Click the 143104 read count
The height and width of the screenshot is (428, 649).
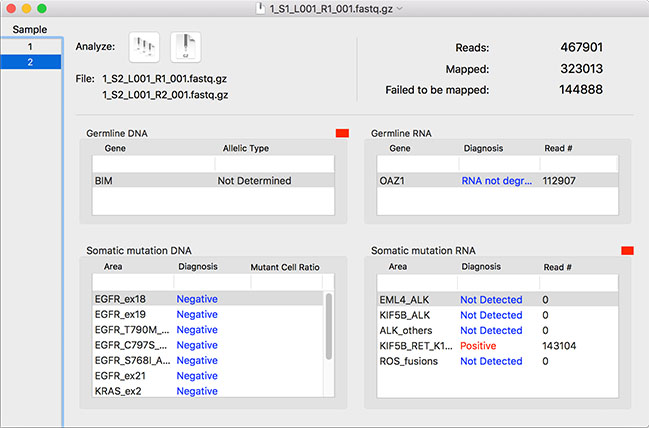(559, 345)
